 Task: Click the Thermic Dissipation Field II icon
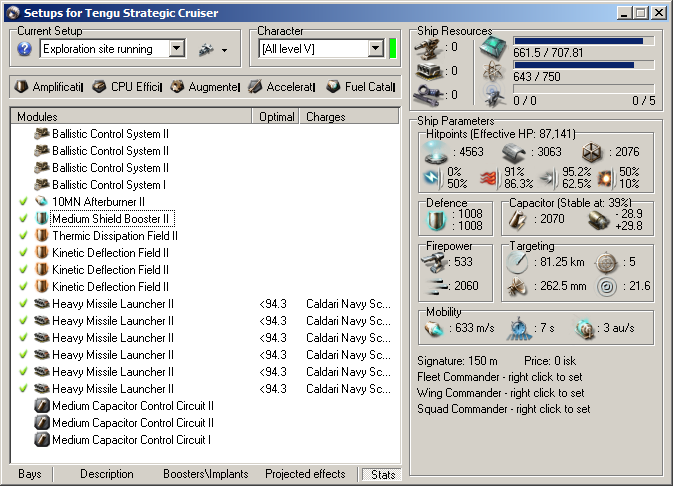[42, 235]
